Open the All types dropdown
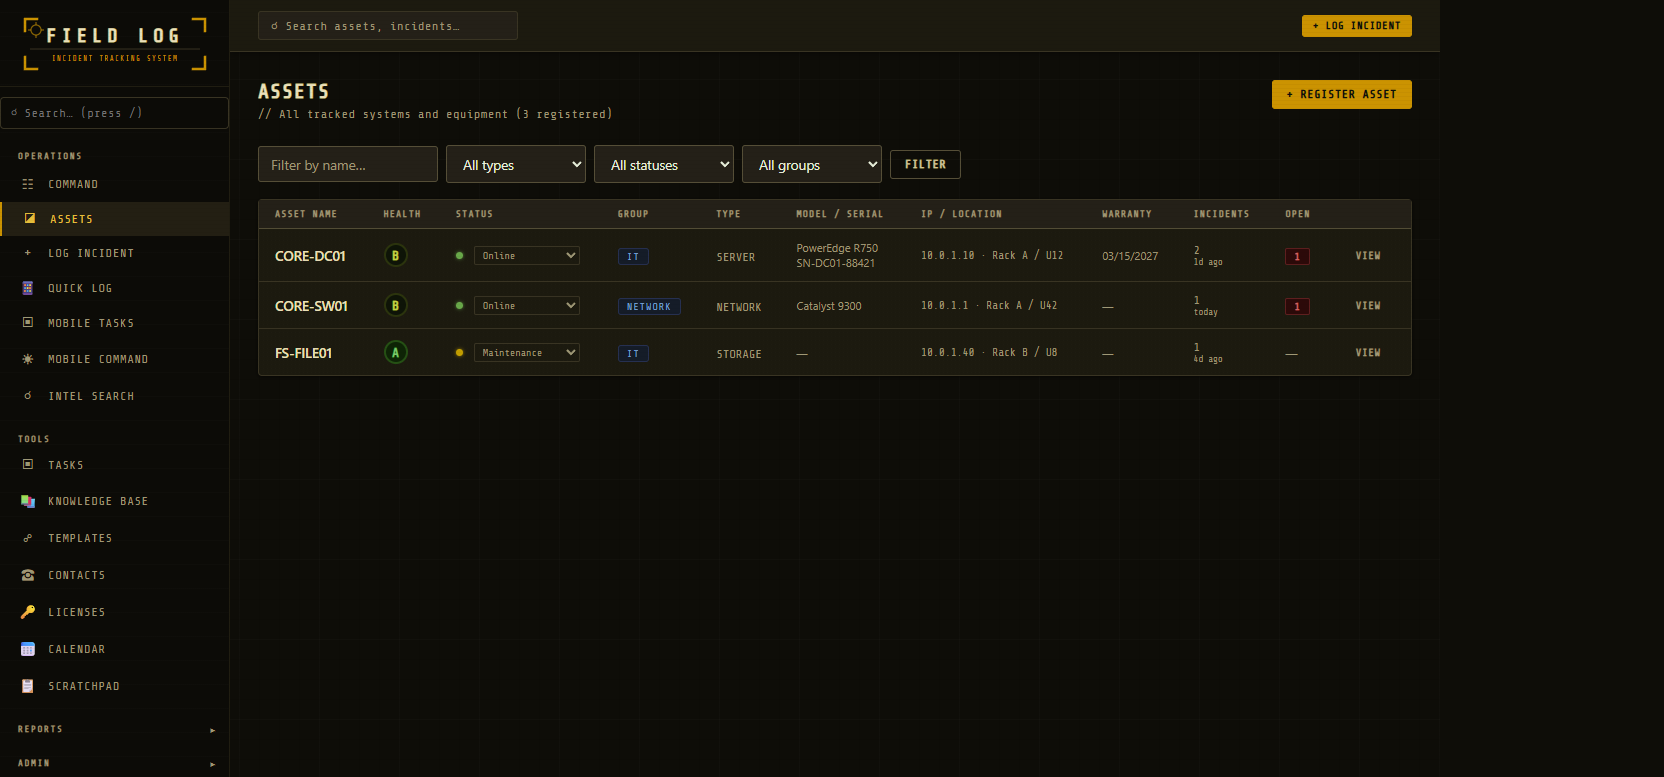Image resolution: width=1664 pixels, height=777 pixels. 516,165
